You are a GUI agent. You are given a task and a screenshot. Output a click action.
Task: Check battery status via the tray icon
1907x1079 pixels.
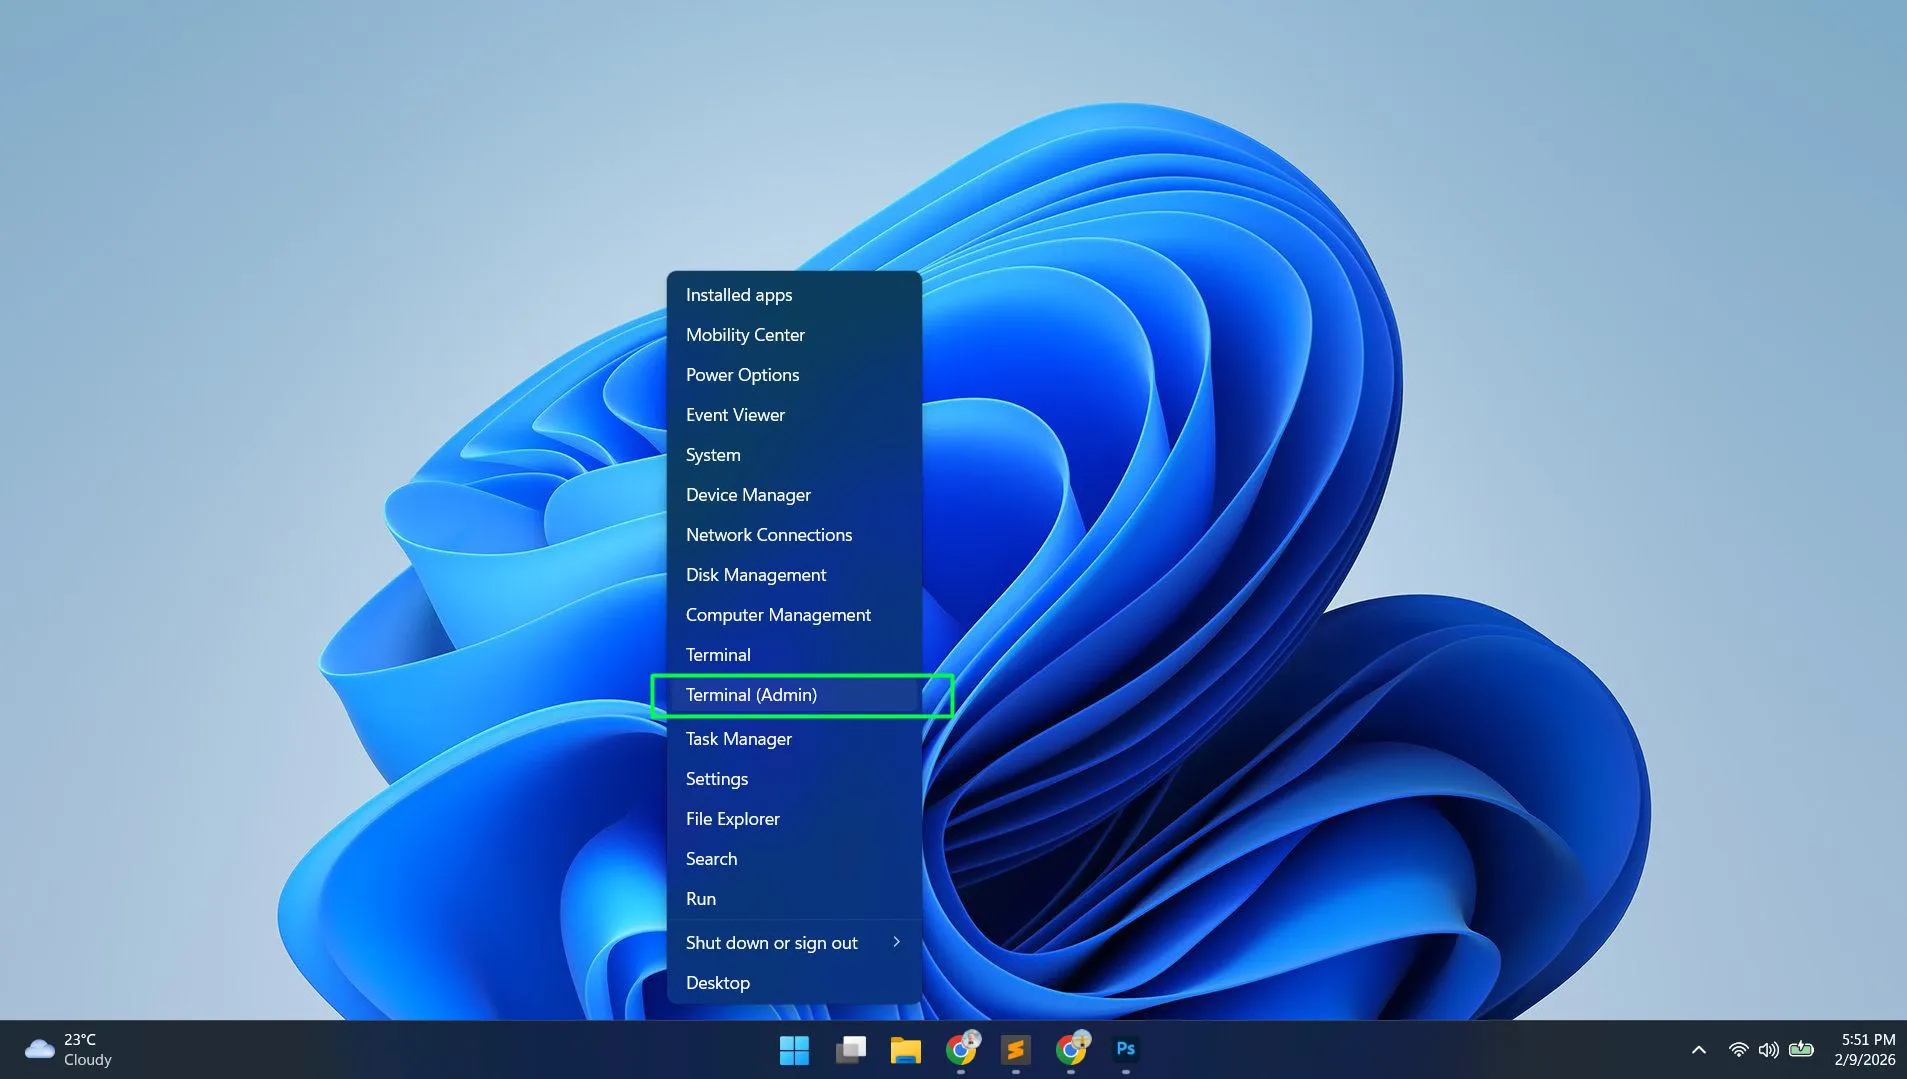click(1803, 1049)
